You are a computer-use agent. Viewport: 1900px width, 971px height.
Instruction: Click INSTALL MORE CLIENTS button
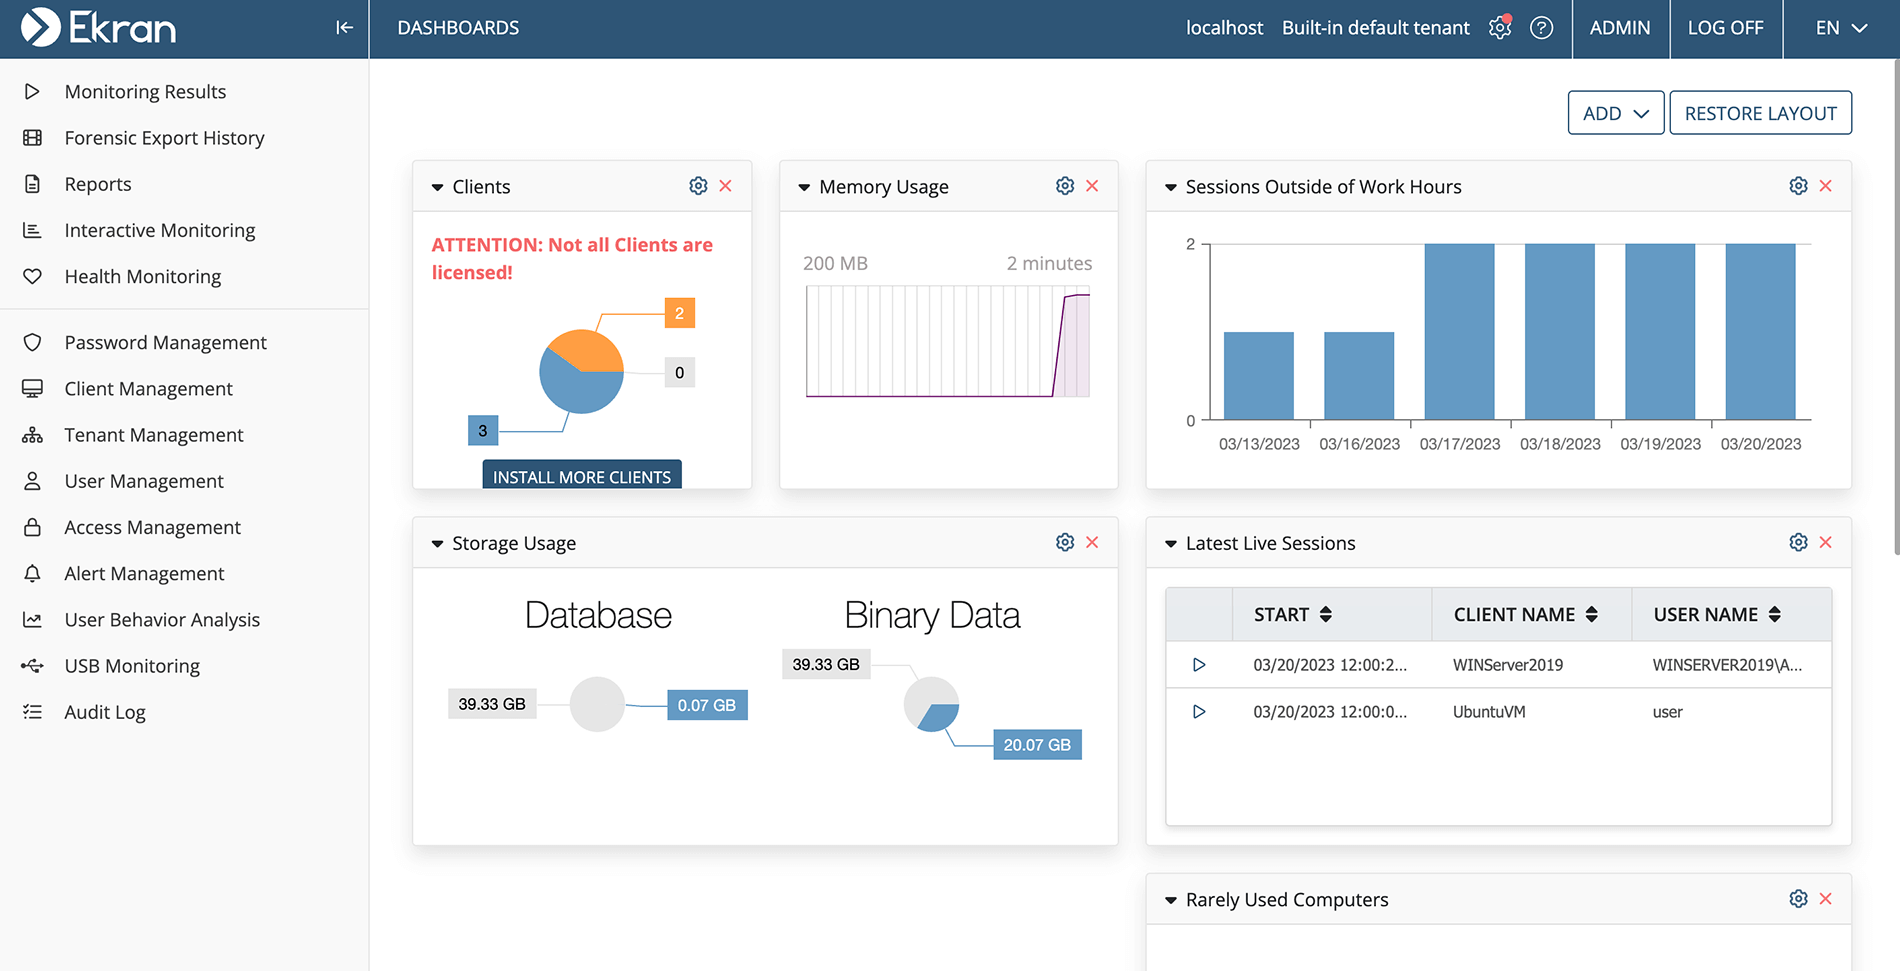582,475
